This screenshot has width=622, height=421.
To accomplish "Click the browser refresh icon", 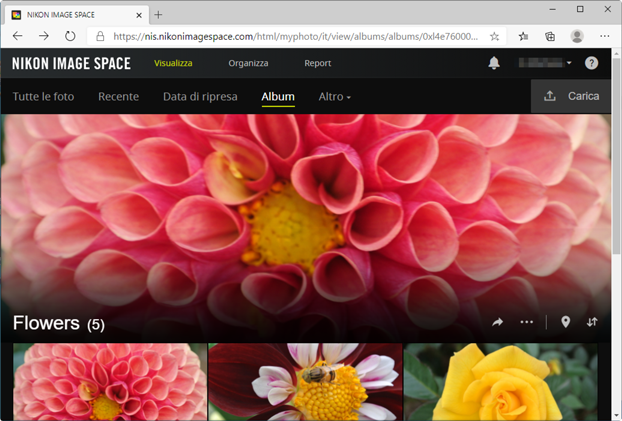I will coord(70,36).
